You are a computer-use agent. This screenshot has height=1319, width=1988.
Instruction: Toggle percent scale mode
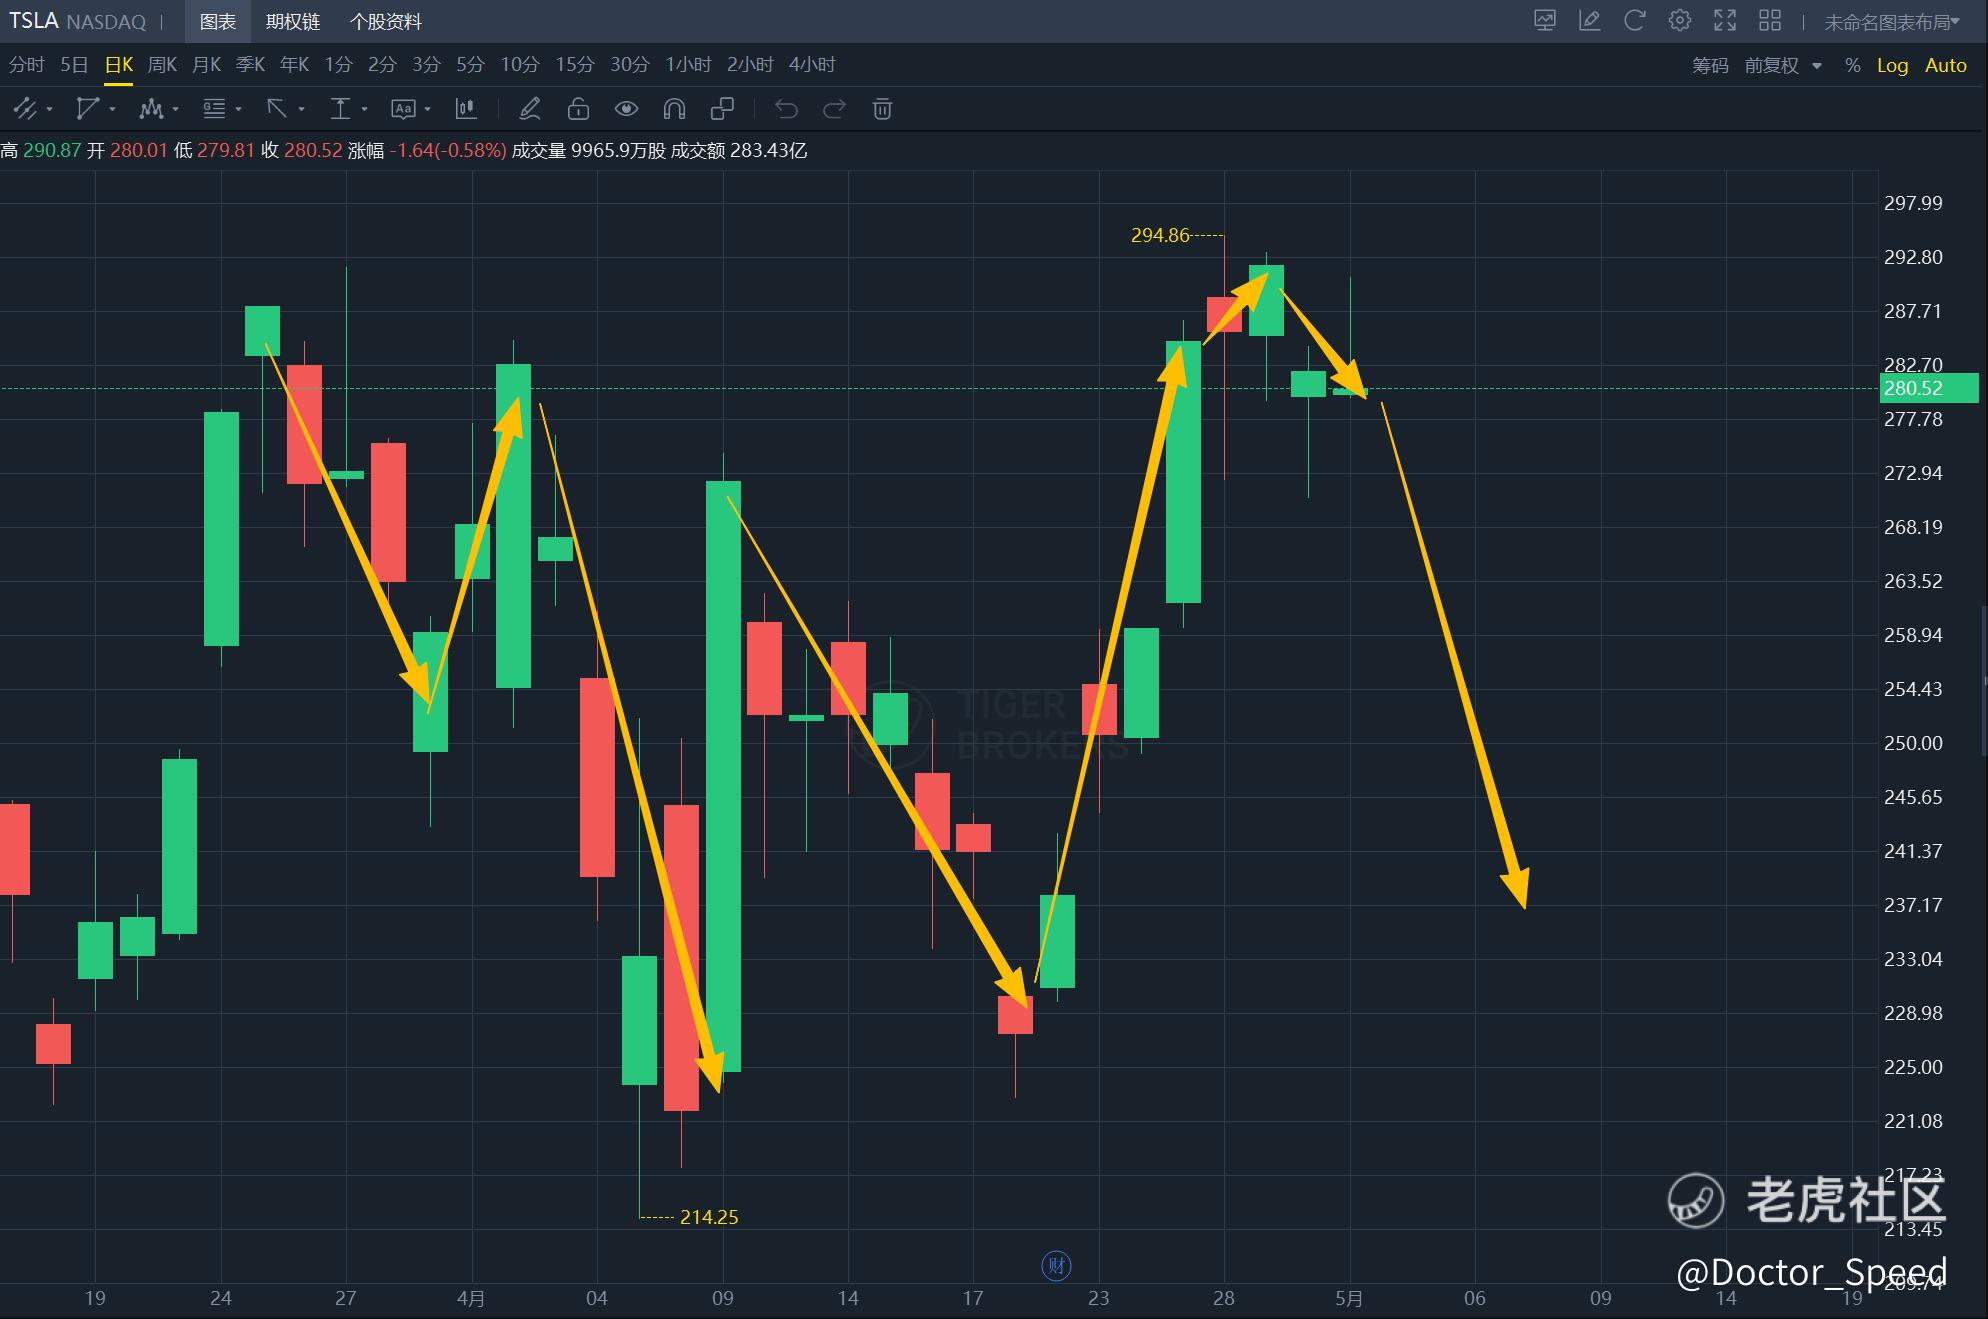click(1853, 65)
